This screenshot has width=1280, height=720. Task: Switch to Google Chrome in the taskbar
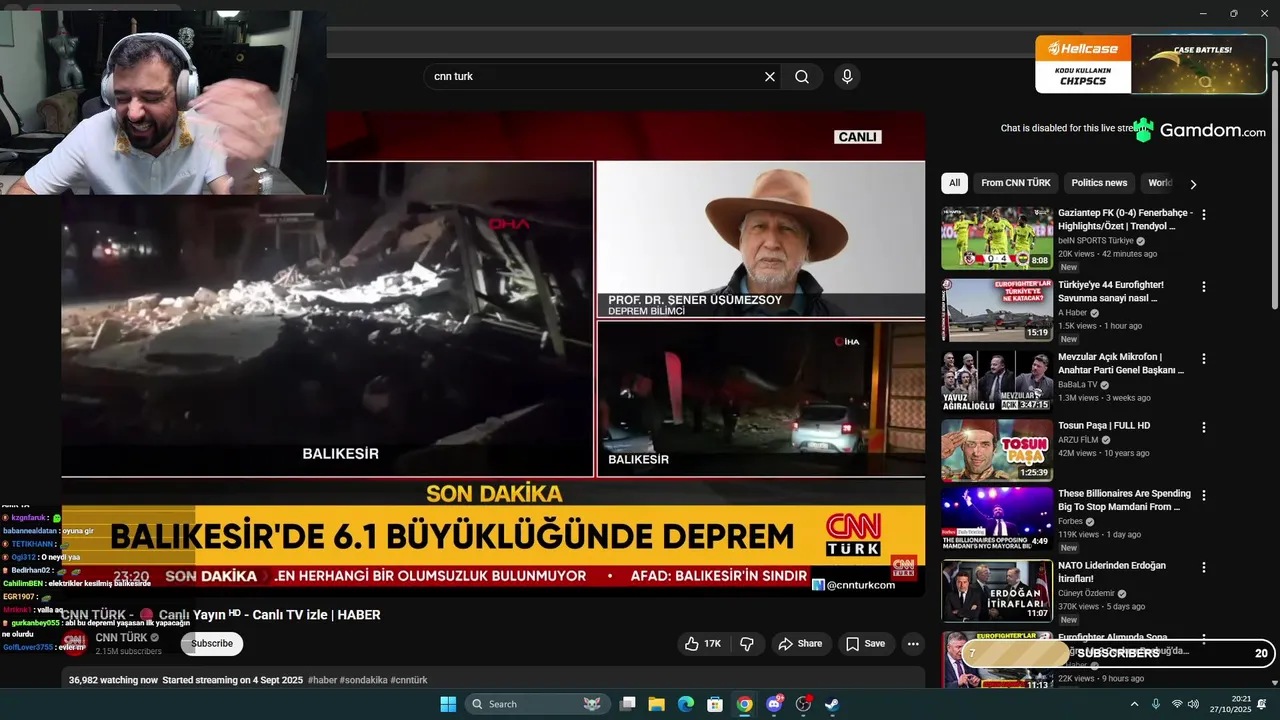click(744, 704)
